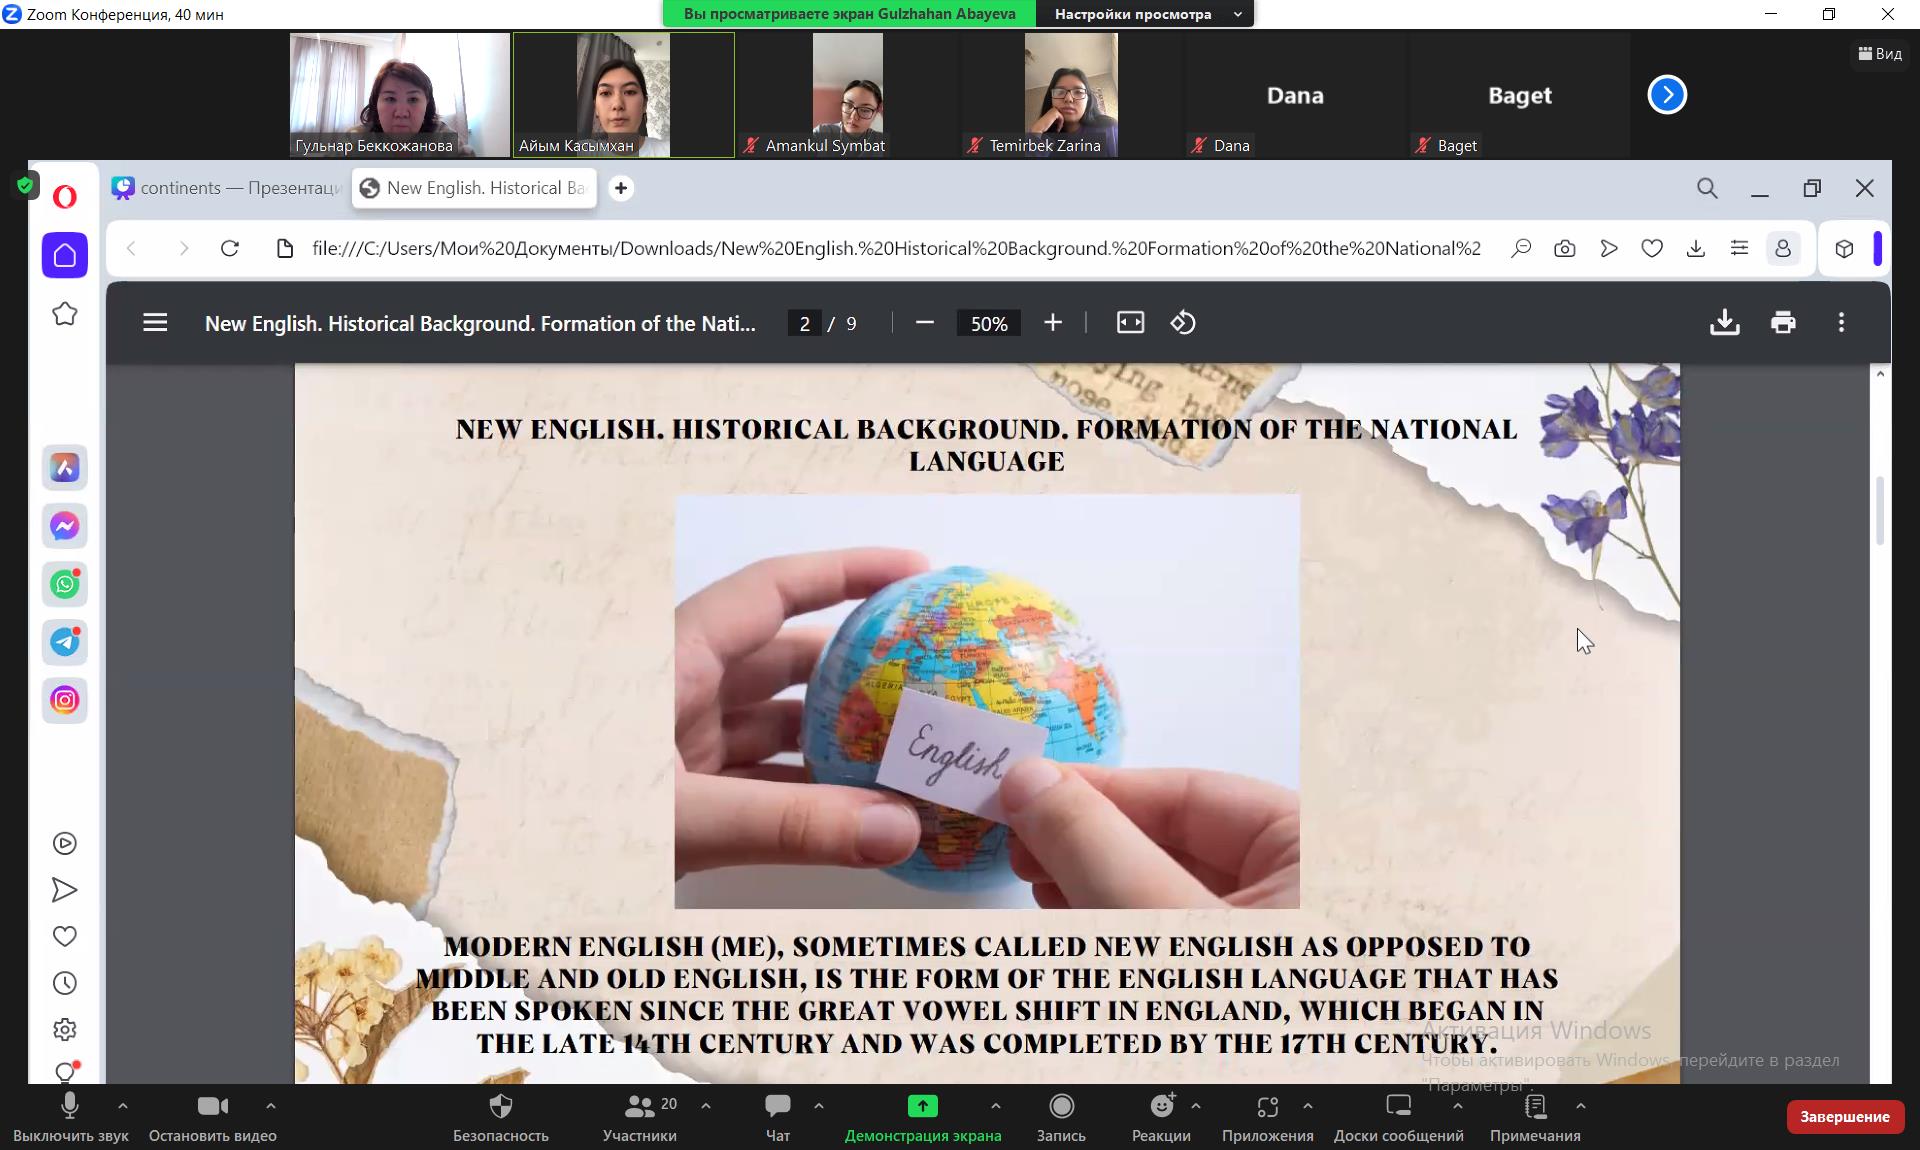
Task: Click Демонстрация экрана share screen icon
Action: 922,1106
